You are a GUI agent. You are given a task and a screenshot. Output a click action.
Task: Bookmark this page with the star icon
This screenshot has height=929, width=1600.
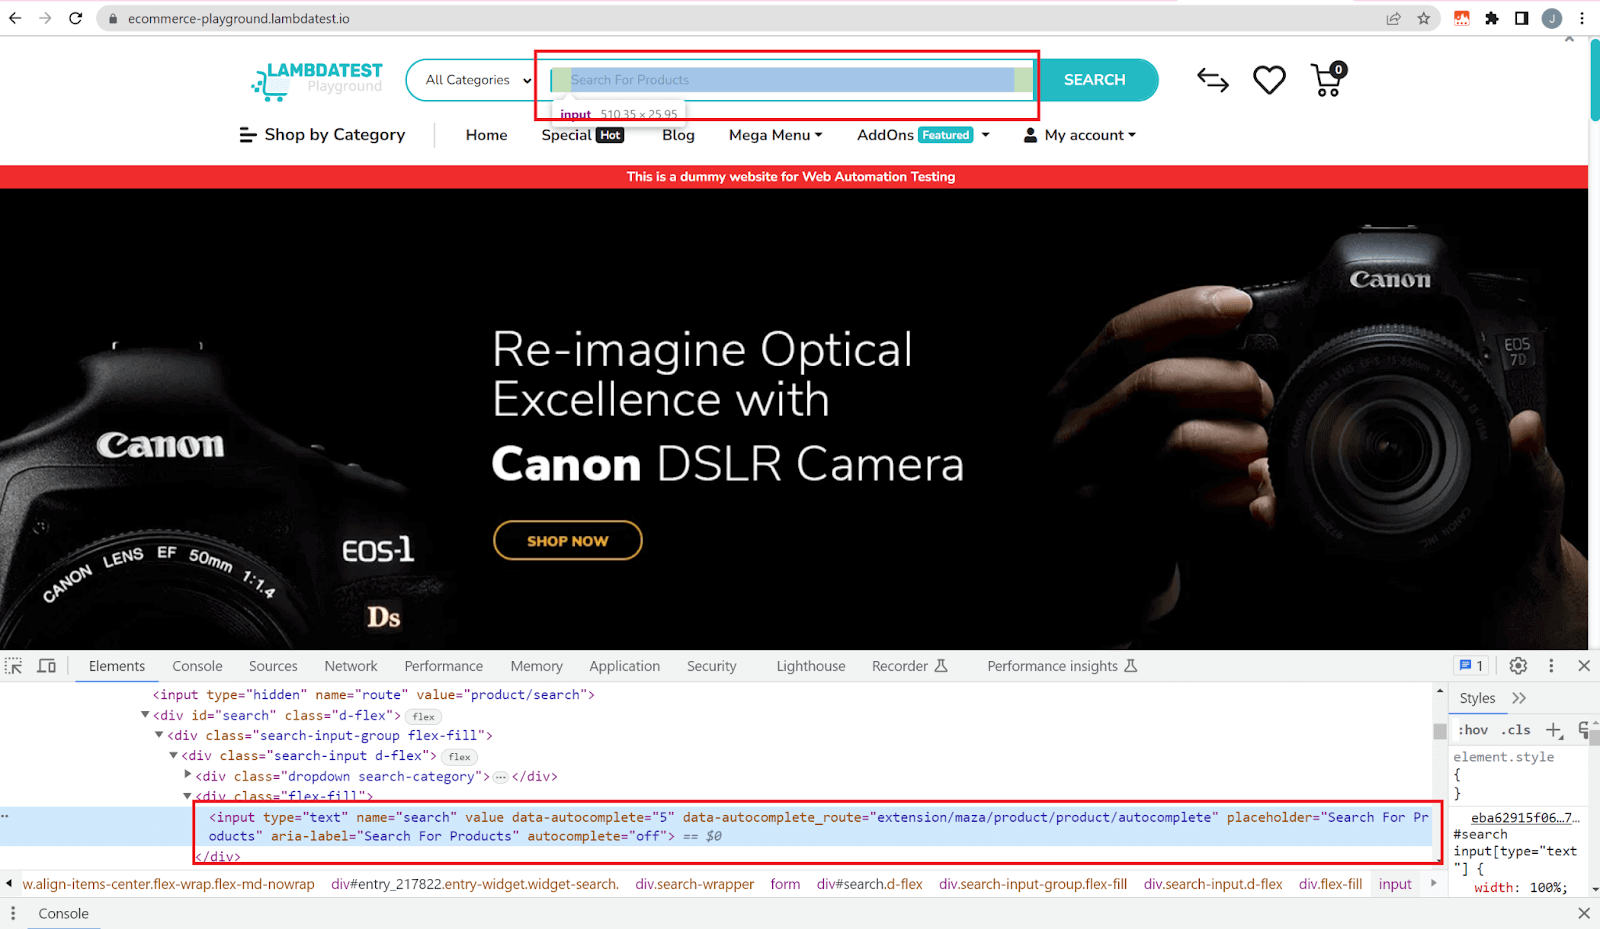1423,18
